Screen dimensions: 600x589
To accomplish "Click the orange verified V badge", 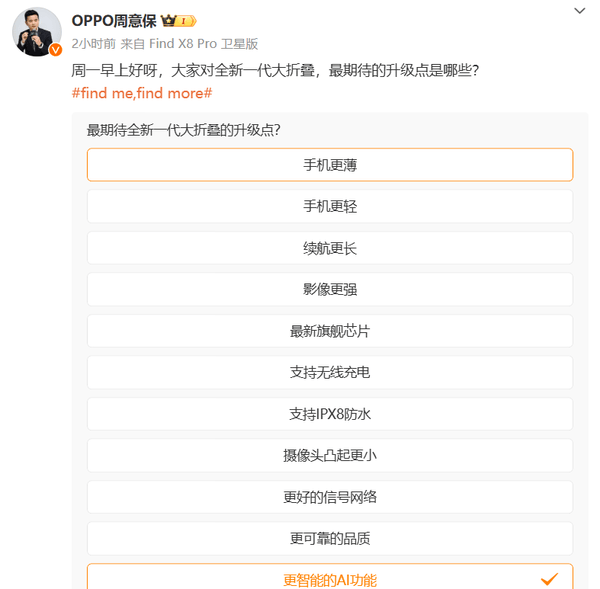I will [x=55, y=50].
